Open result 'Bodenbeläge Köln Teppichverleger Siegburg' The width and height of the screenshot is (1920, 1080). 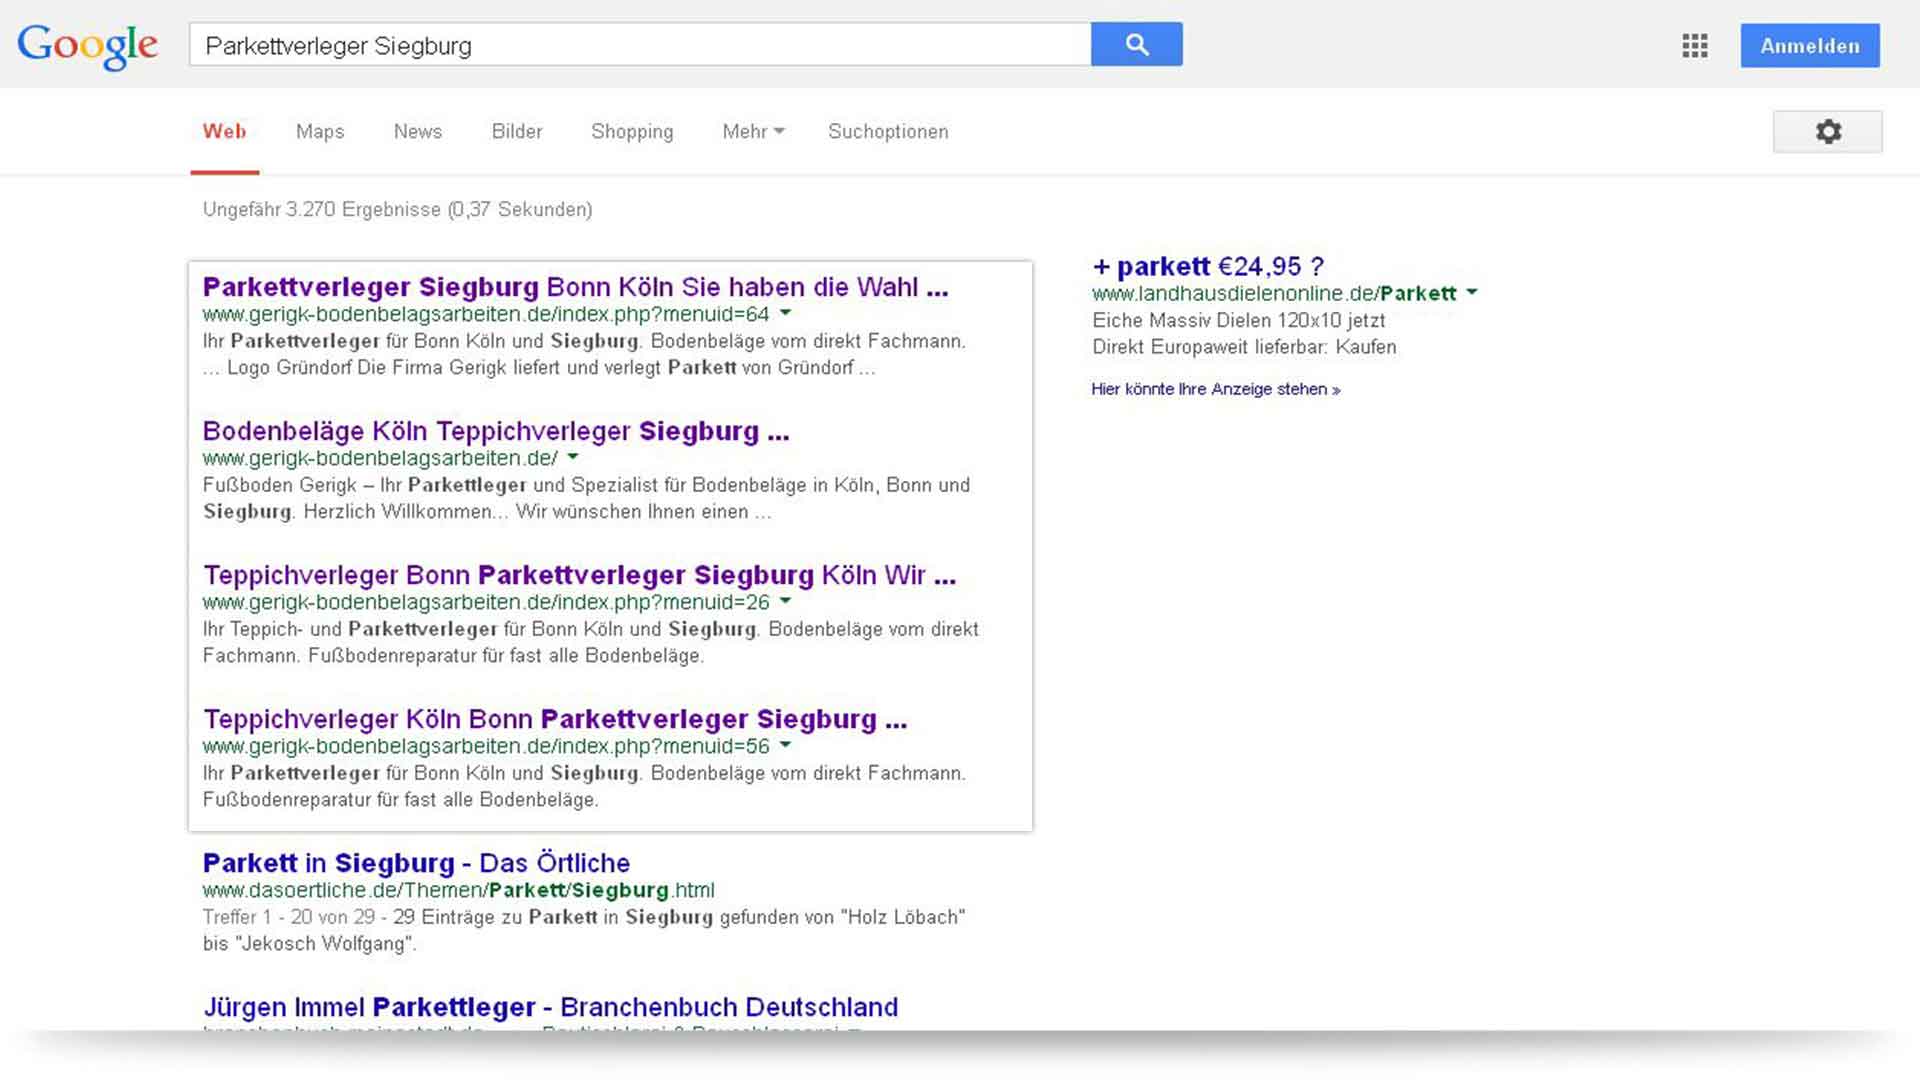(496, 431)
